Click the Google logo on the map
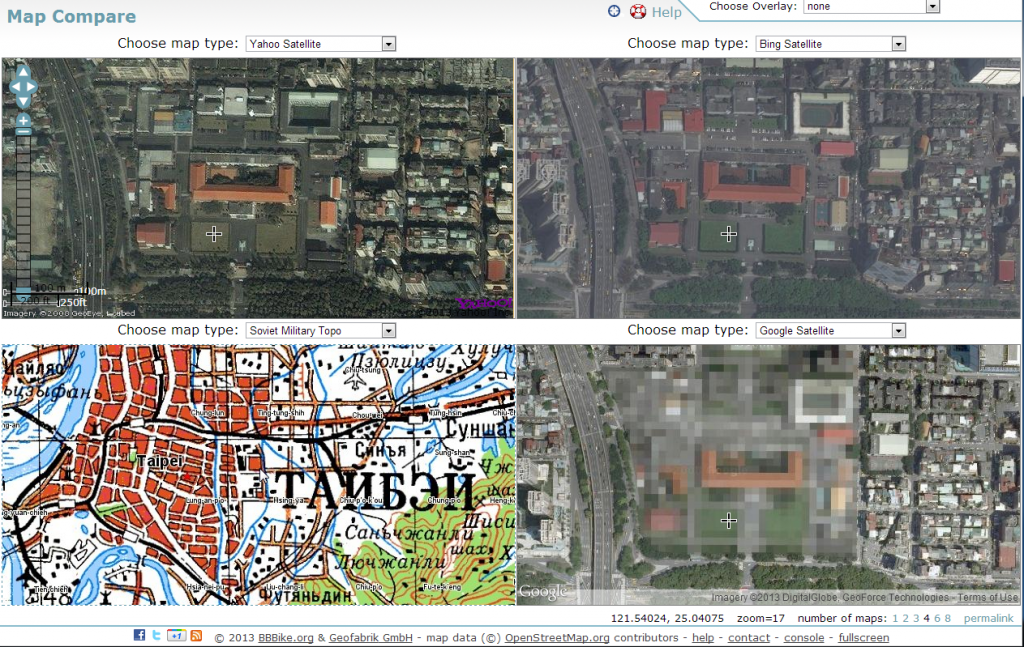The height and width of the screenshot is (647, 1024). (x=543, y=592)
